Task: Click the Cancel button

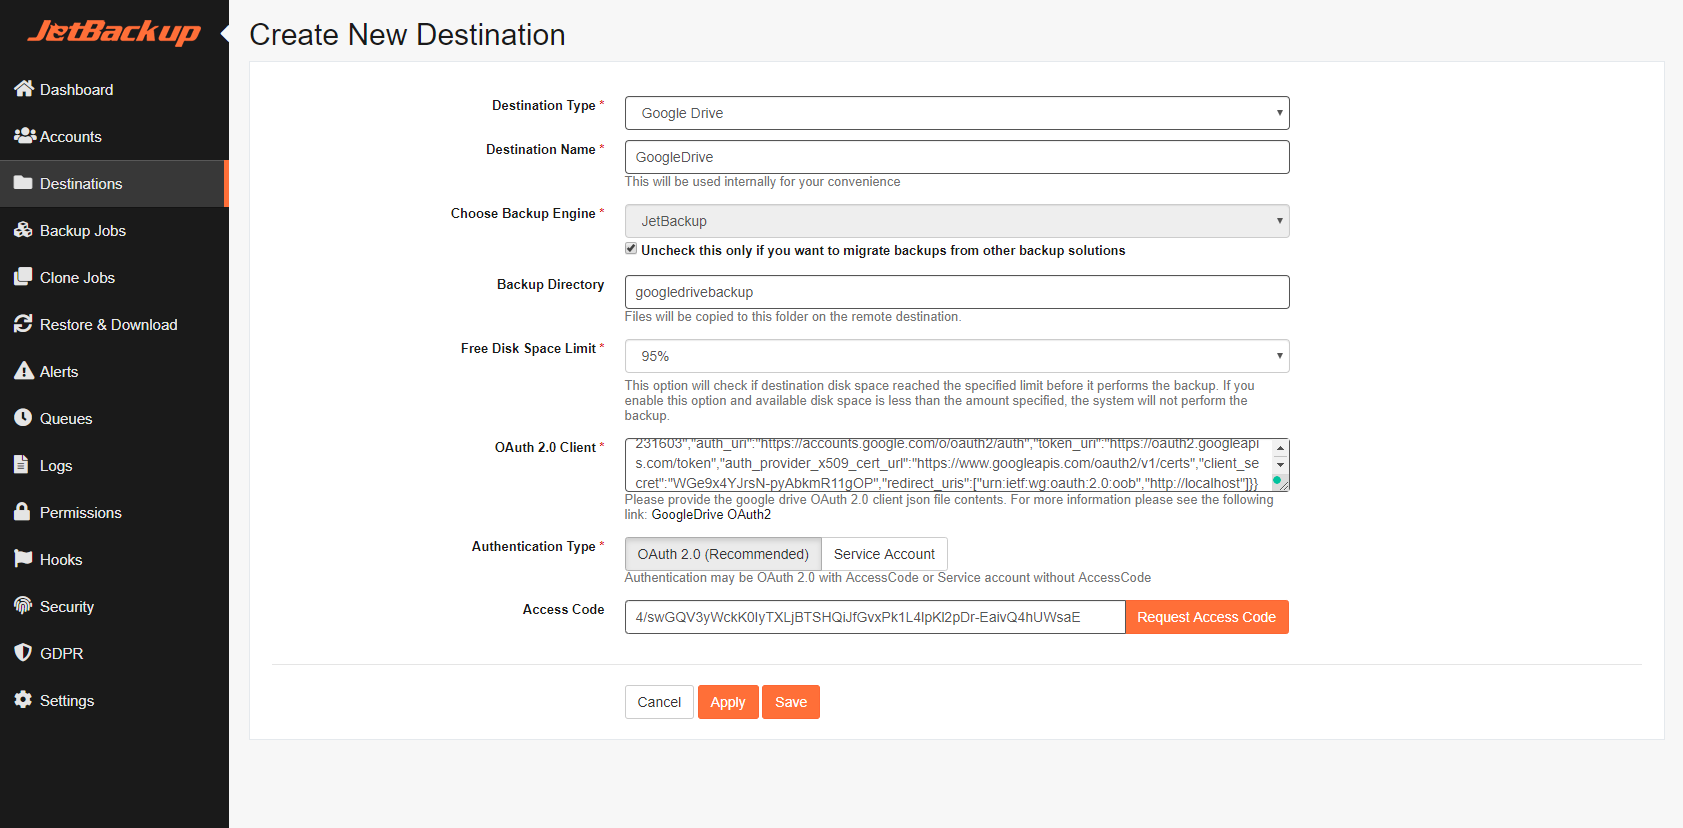Action: [659, 702]
